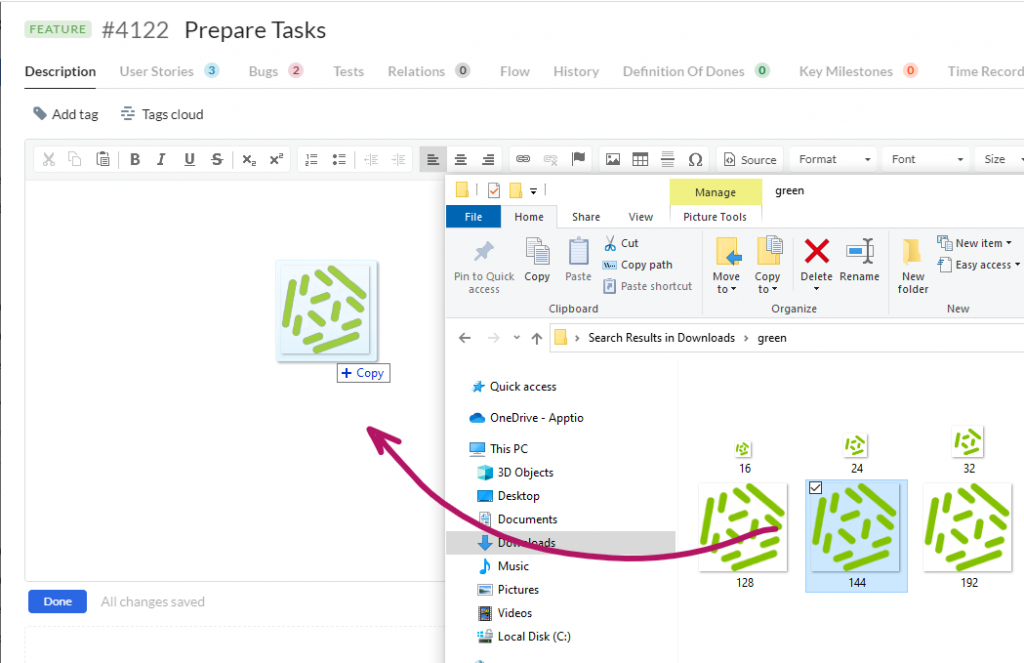This screenshot has height=663, width=1024.
Task: Open the Font family dropdown
Action: click(925, 158)
